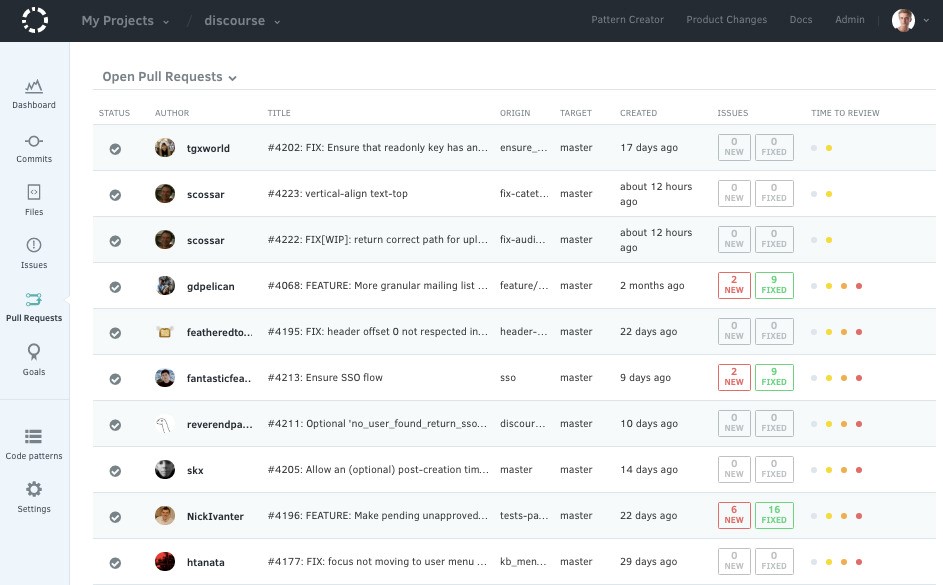Click the Codacy logo icon
The width and height of the screenshot is (943, 585).
34,20
